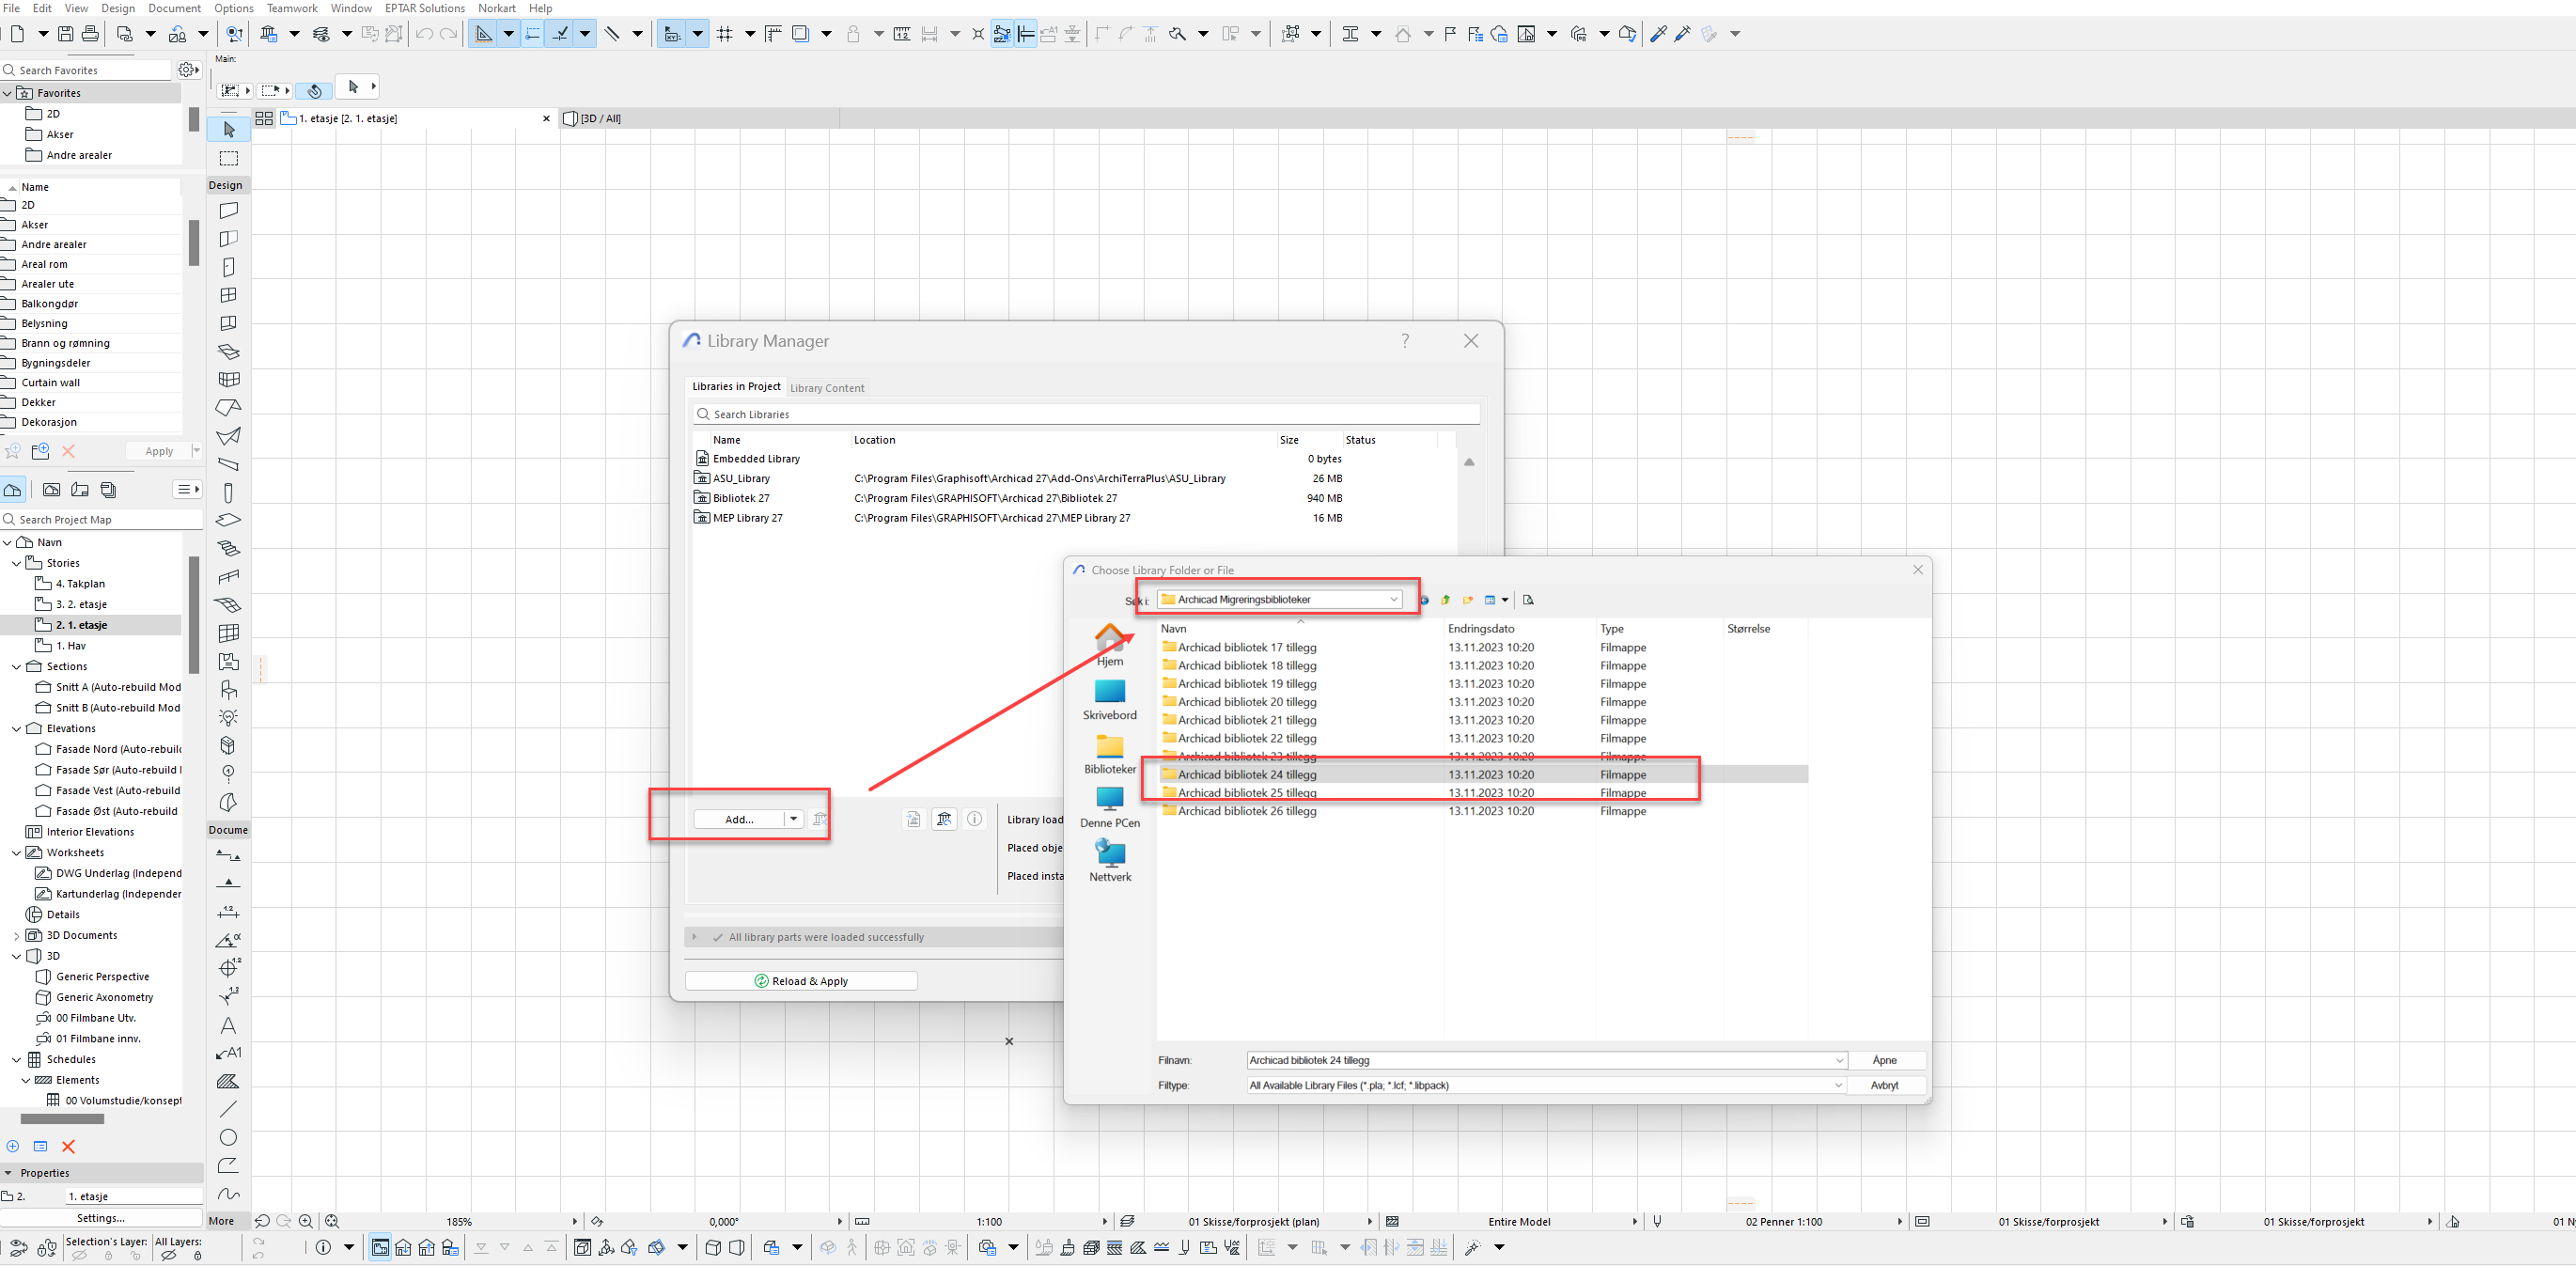Click the up-one-level folder icon
Viewport: 2576px width, 1266px height.
(x=1445, y=600)
